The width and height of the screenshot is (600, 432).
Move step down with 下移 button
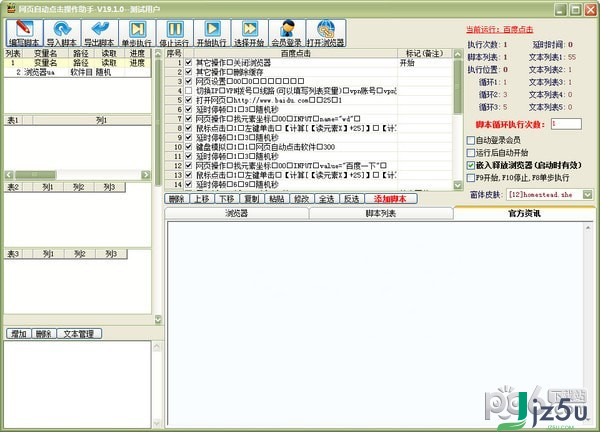[x=227, y=199]
